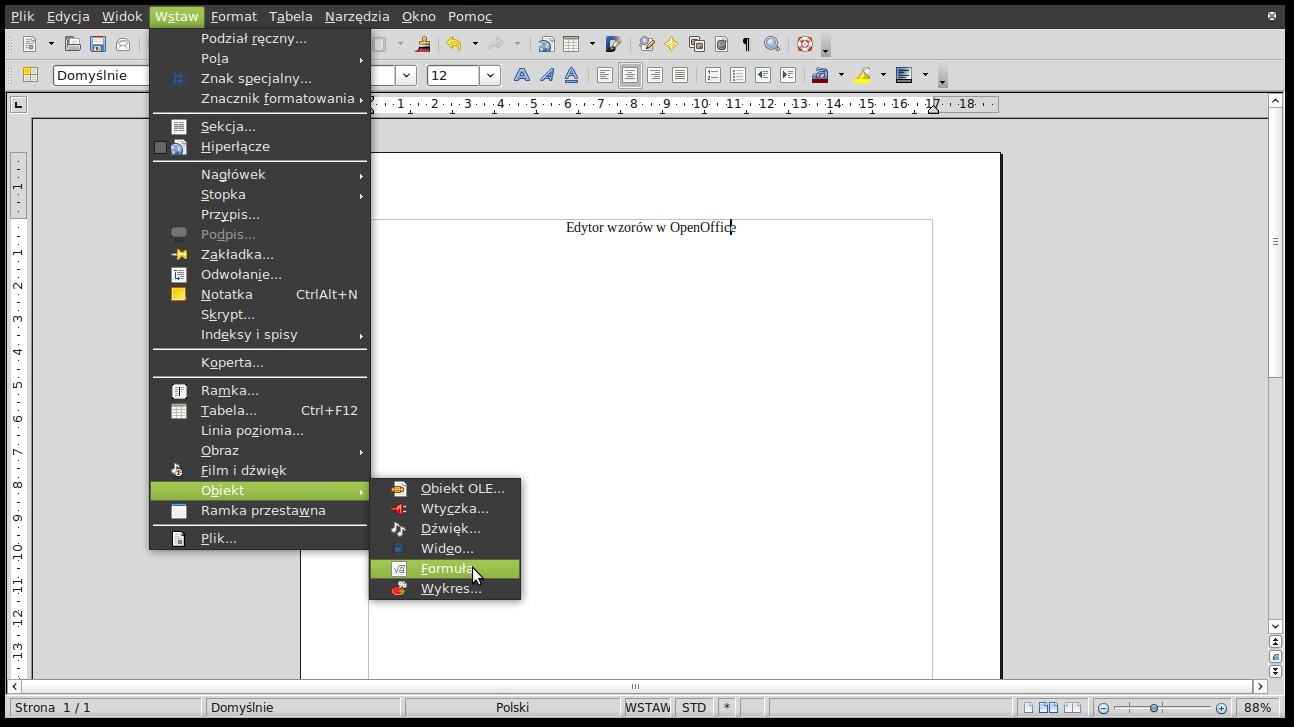This screenshot has height=727, width=1294.
Task: Open the font size dropdown
Action: point(490,75)
